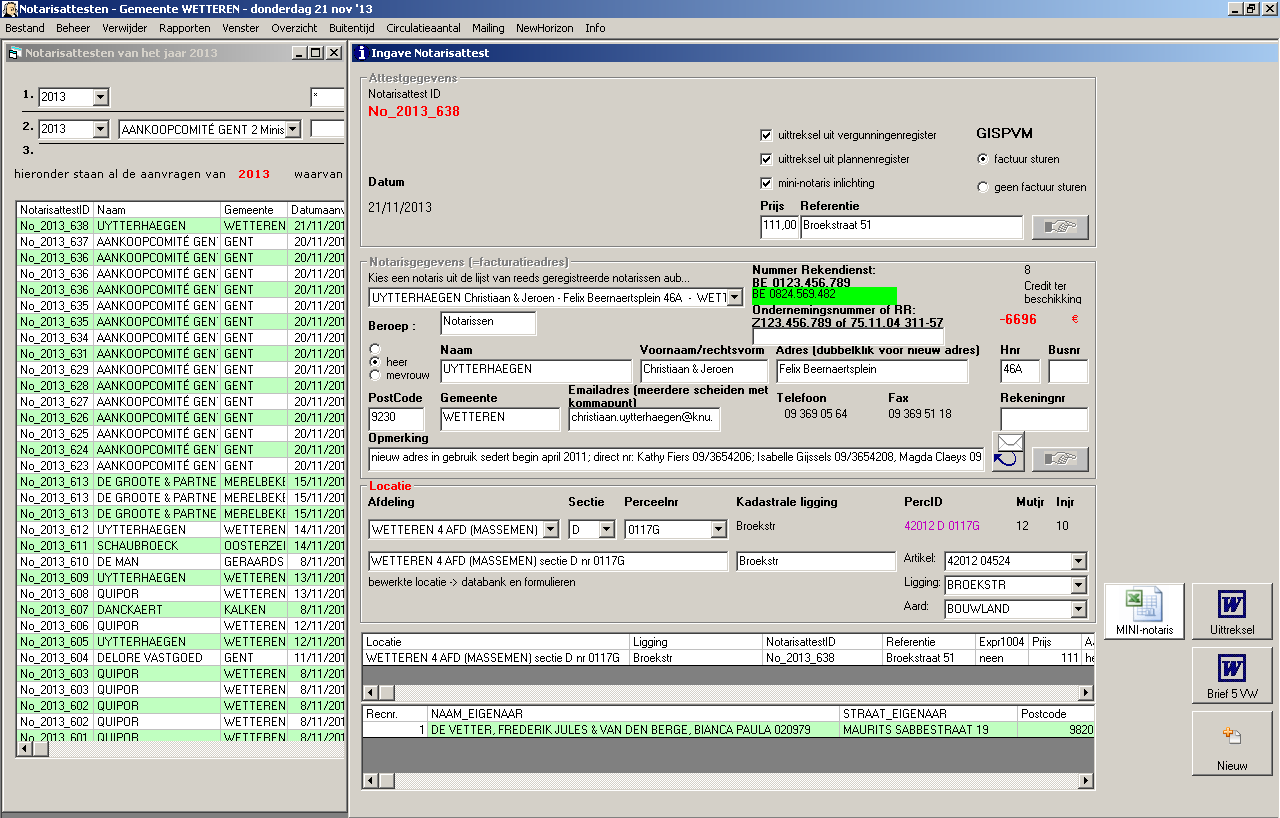This screenshot has width=1280, height=818.
Task: Select geen factuur sturen option
Action: tap(983, 187)
